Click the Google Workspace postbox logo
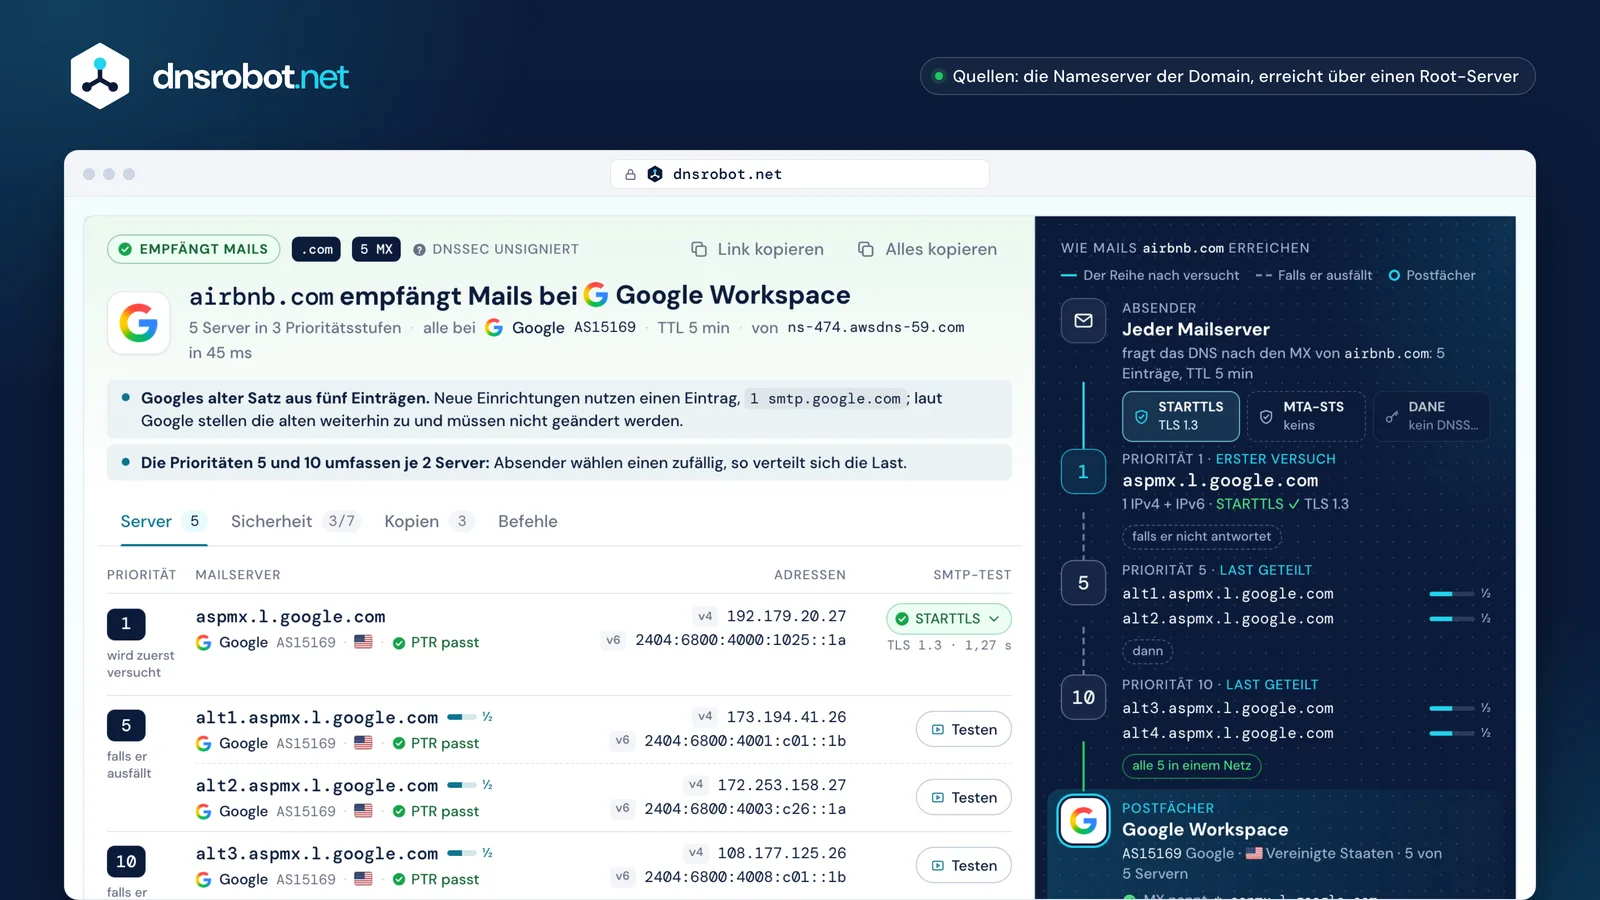 1083,821
